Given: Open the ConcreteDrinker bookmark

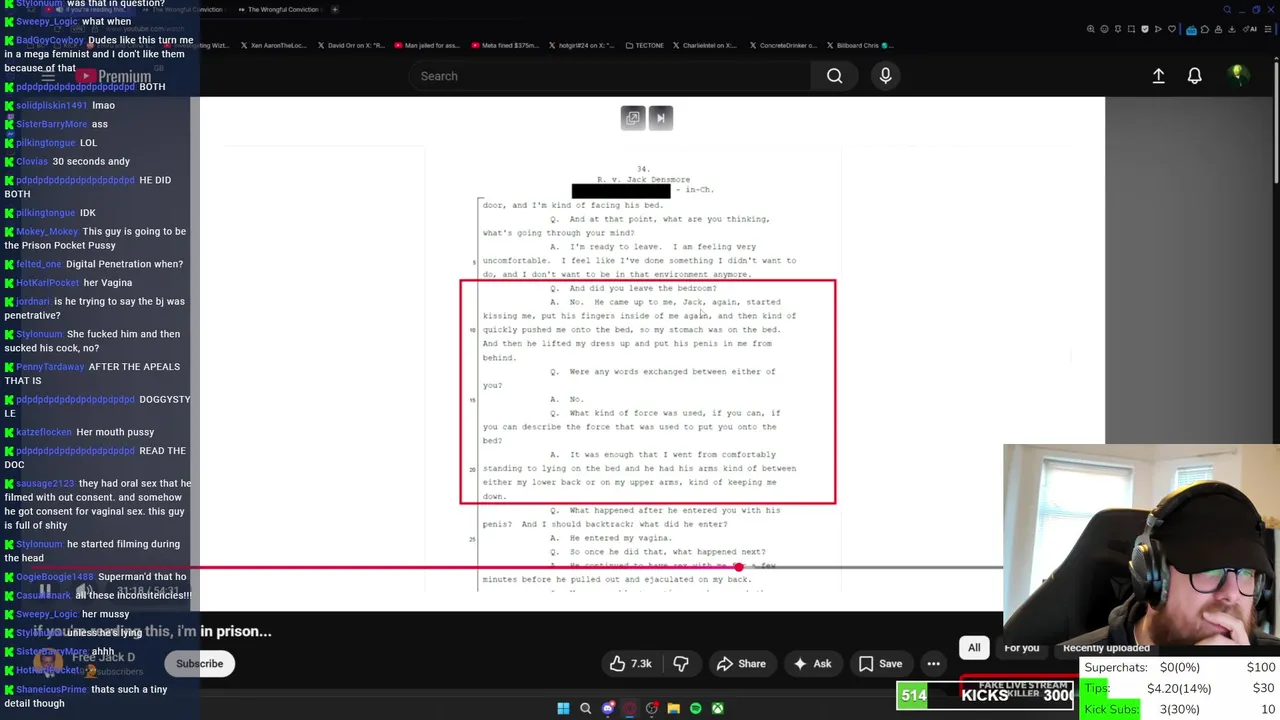Looking at the screenshot, I should tap(782, 45).
